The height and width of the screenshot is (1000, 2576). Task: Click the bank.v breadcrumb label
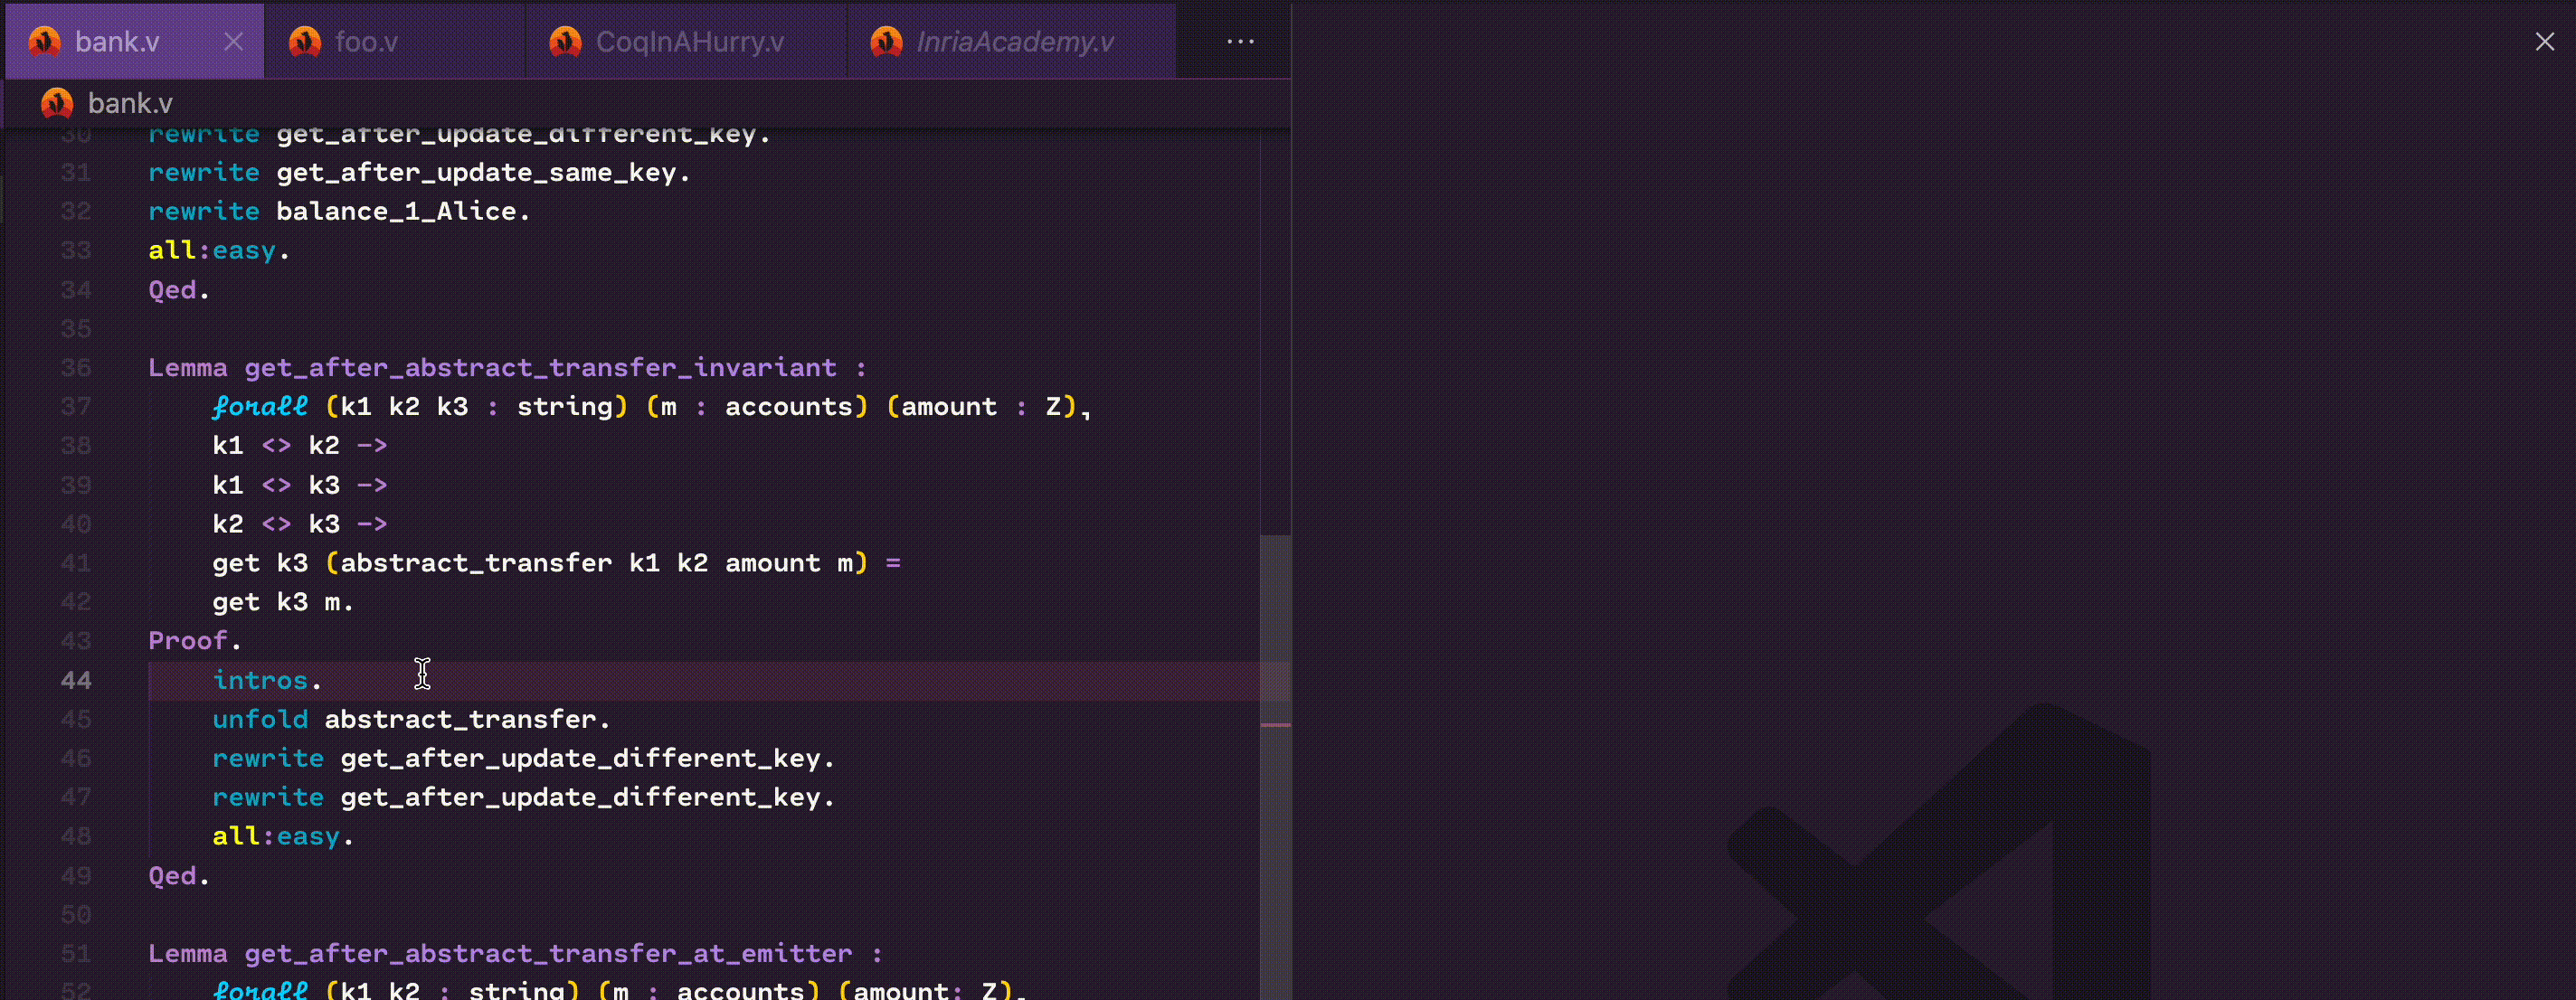[x=130, y=103]
